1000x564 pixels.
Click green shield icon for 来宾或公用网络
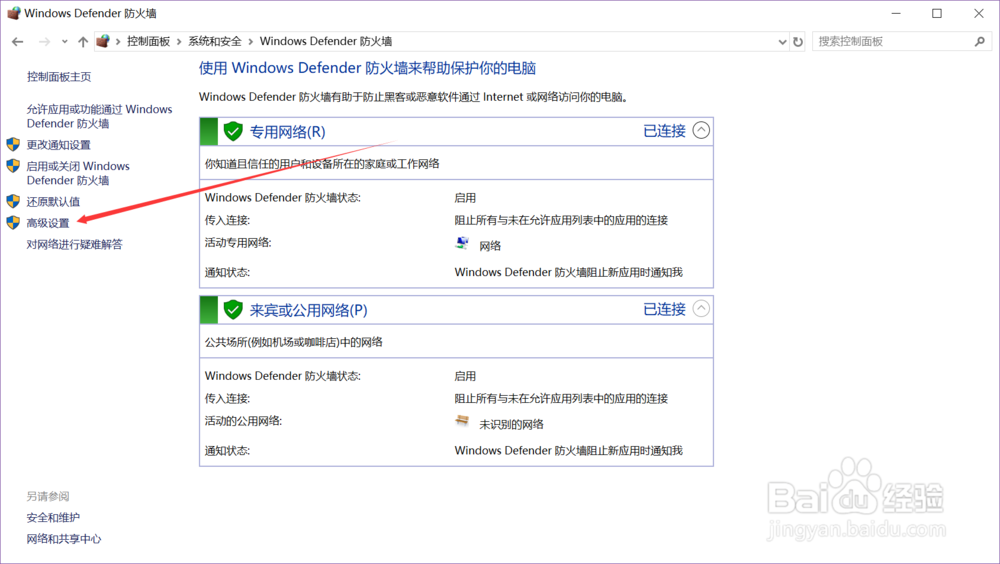233,310
